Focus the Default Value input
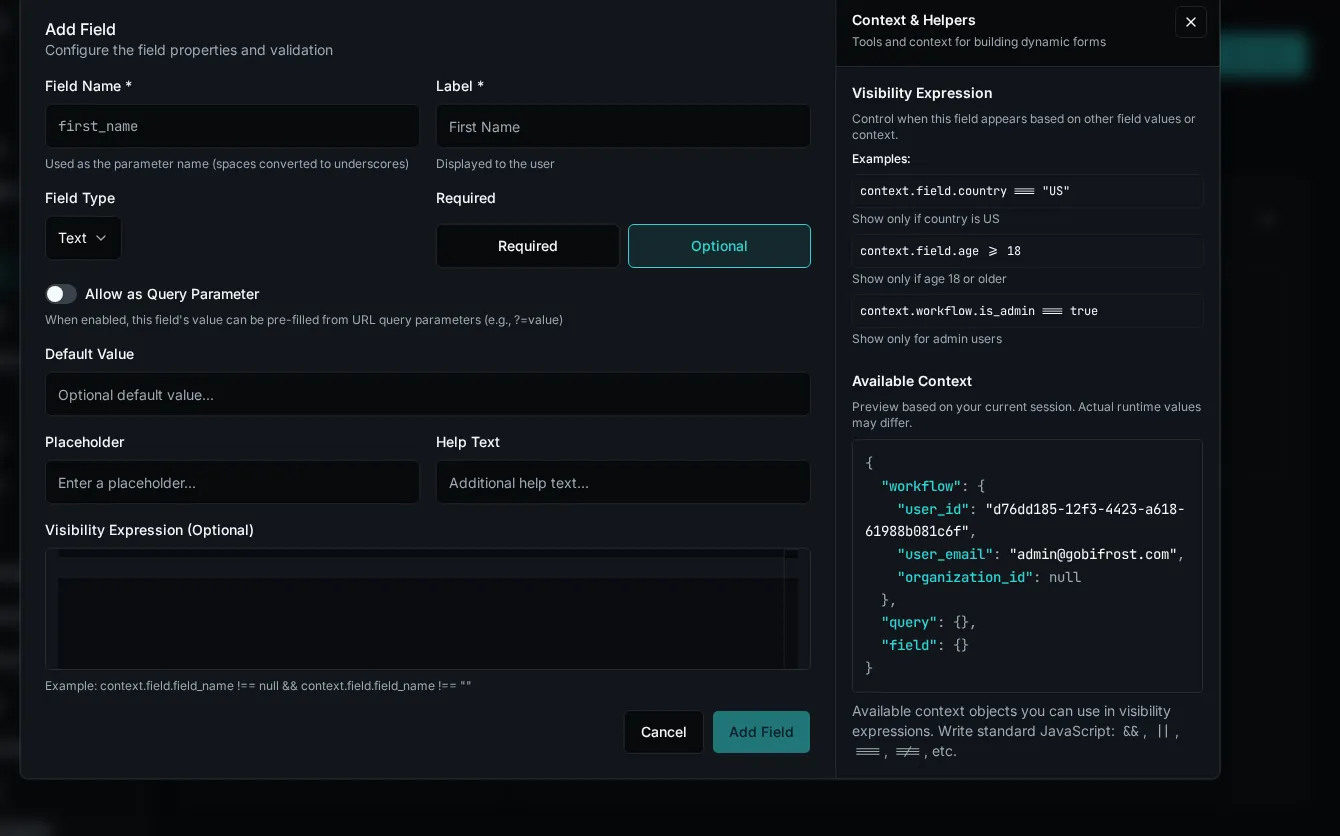This screenshot has width=1340, height=836. click(x=428, y=394)
